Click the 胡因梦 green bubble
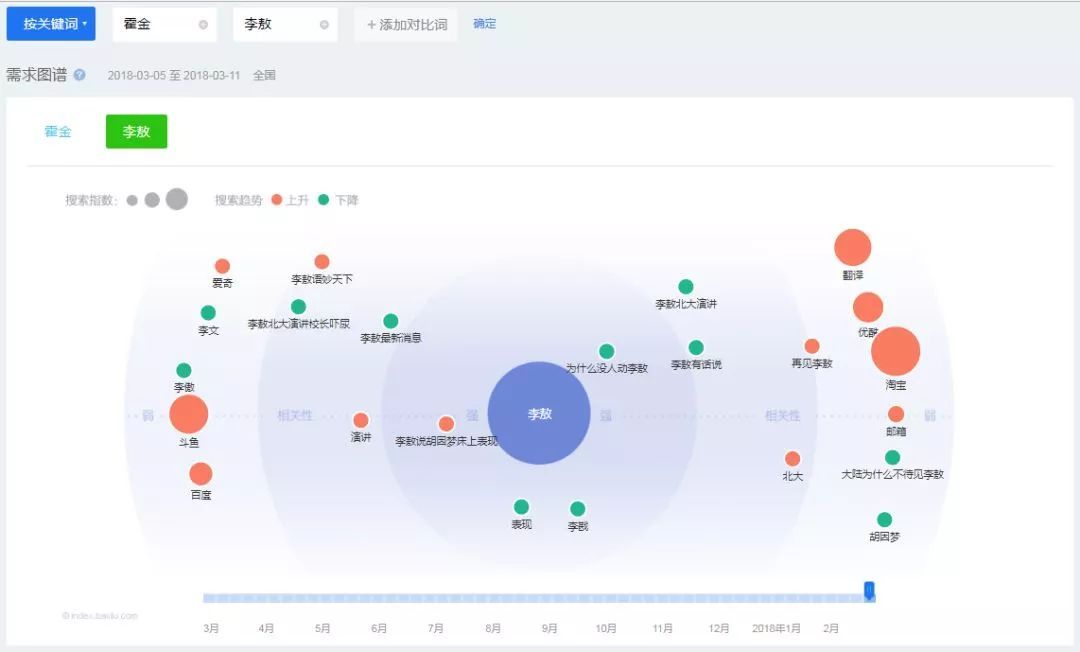Image resolution: width=1080 pixels, height=652 pixels. click(x=884, y=520)
